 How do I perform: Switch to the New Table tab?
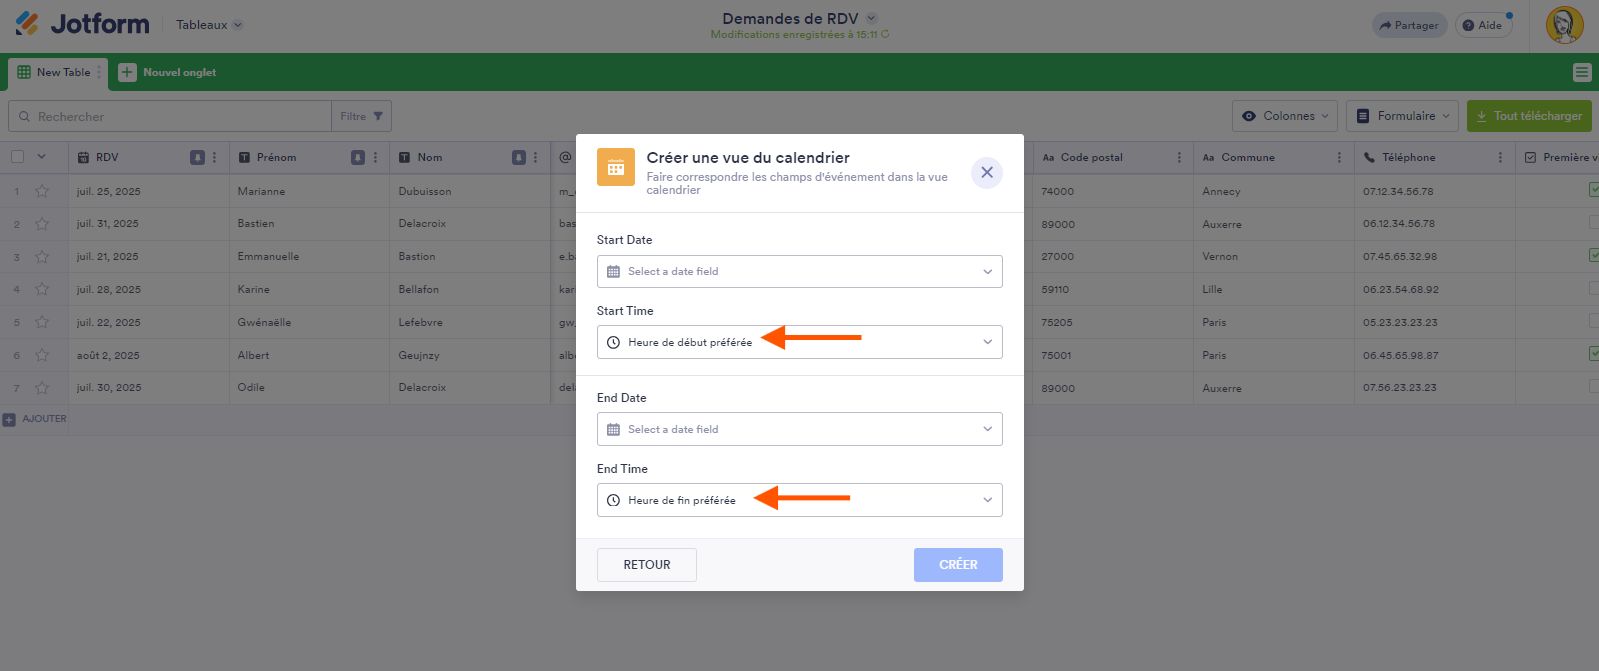pyautogui.click(x=55, y=72)
